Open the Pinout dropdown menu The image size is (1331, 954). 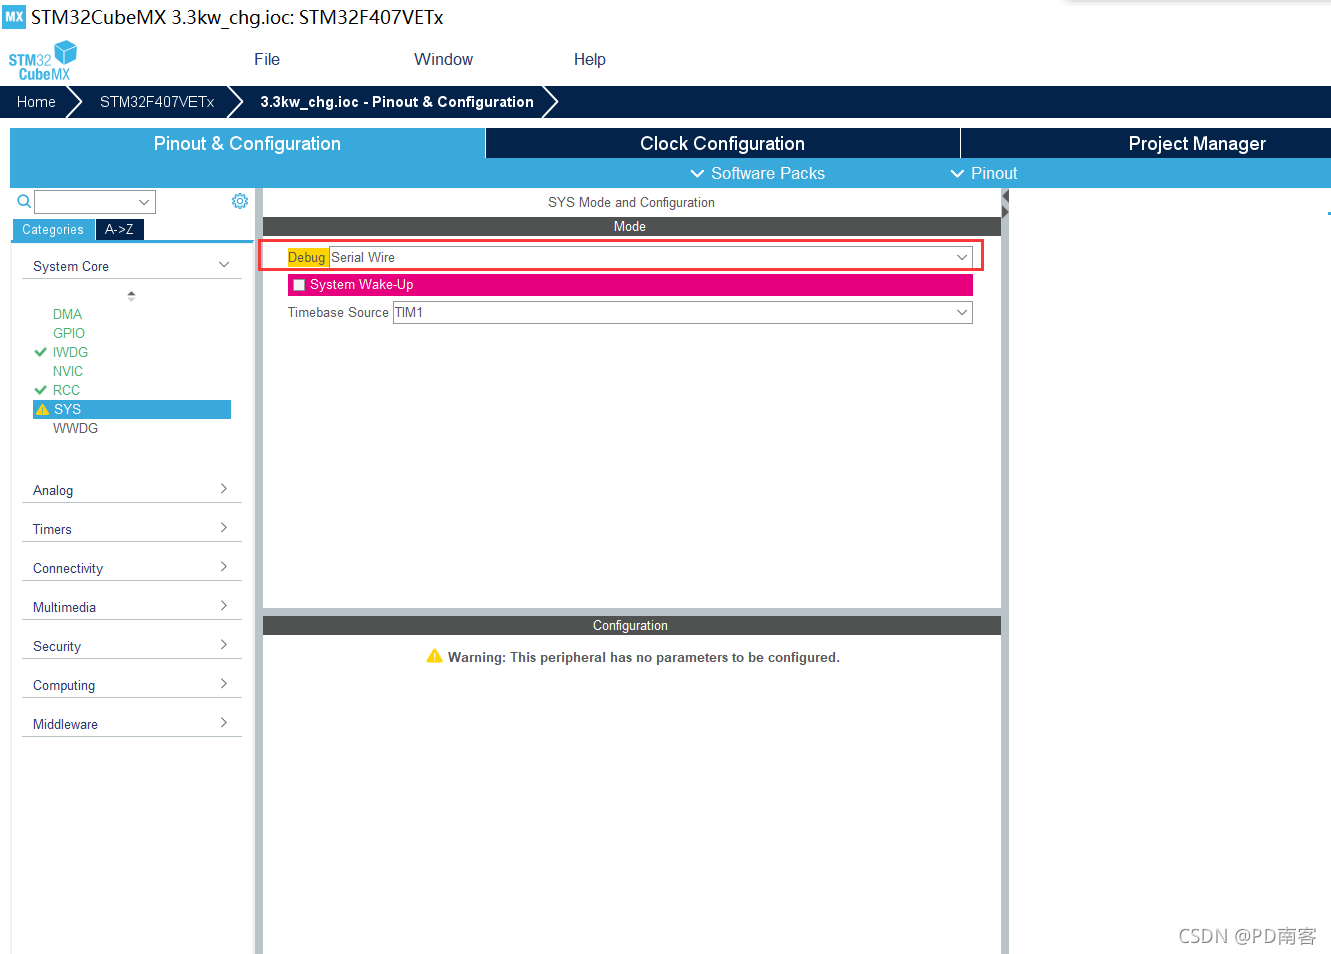point(984,173)
